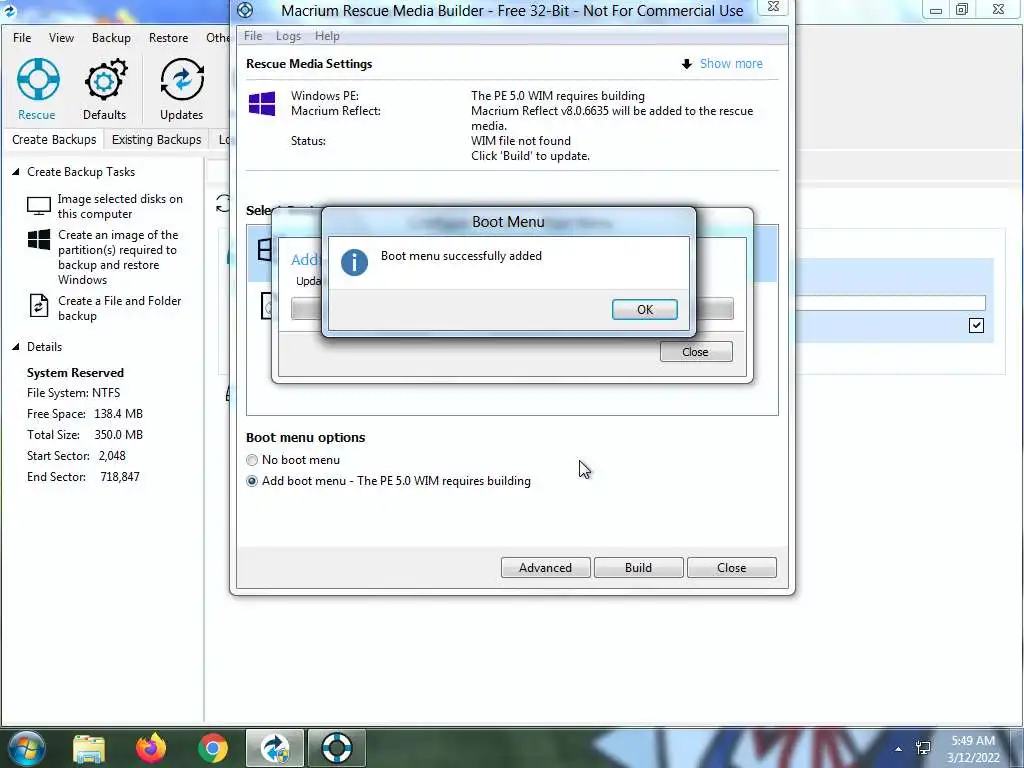Choose Create an image of Windows partitions
Image resolution: width=1024 pixels, height=768 pixels.
point(118,257)
